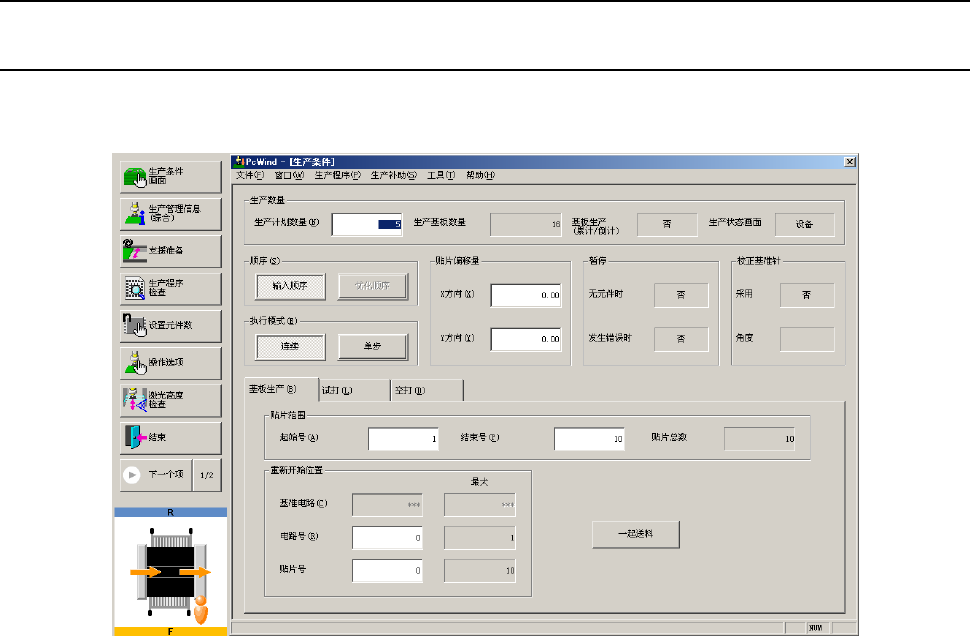Click the R label above machine diagram

171,512
